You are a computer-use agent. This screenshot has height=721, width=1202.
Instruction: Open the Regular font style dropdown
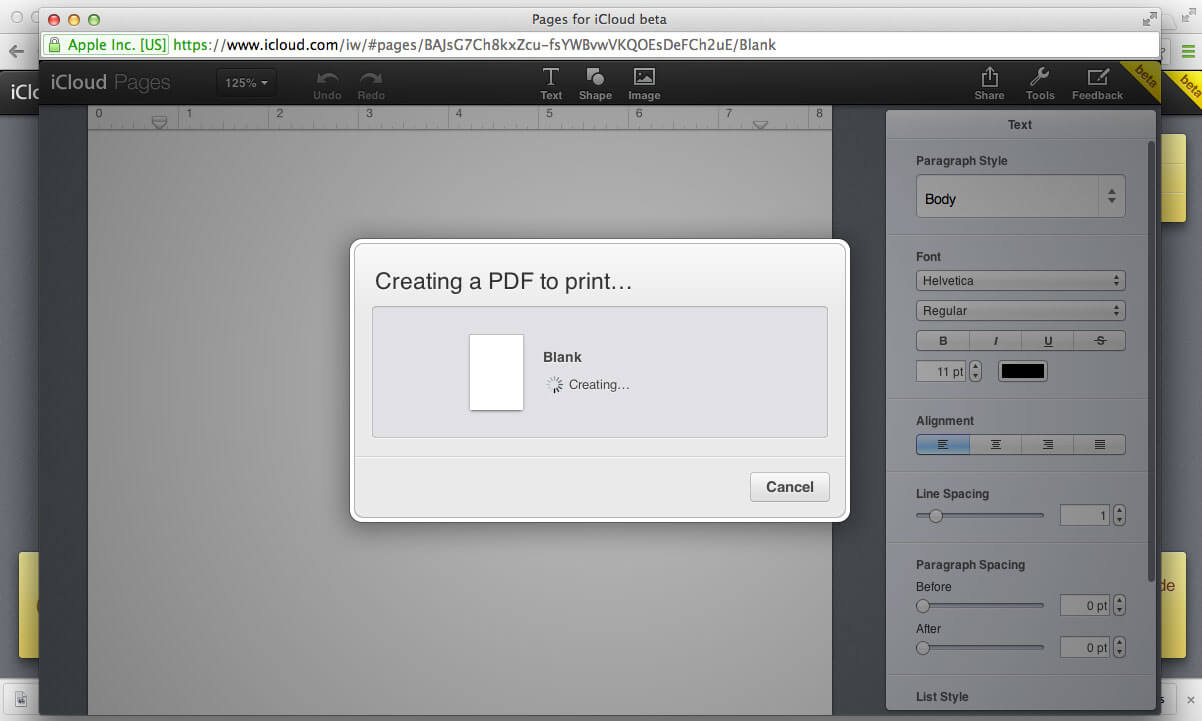(1020, 311)
